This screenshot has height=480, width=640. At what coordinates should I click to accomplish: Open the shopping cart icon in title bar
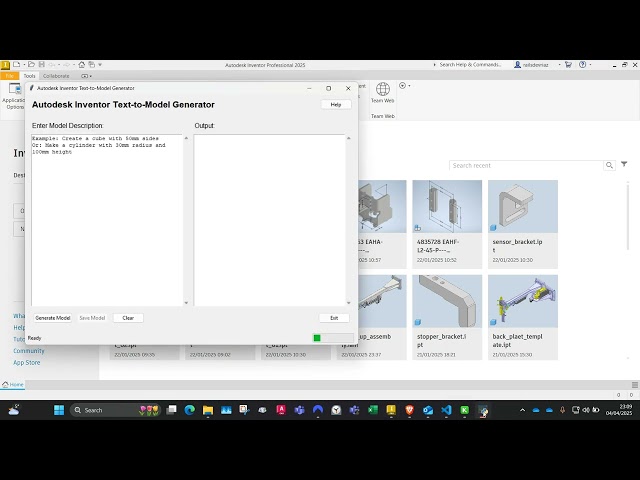(568, 64)
